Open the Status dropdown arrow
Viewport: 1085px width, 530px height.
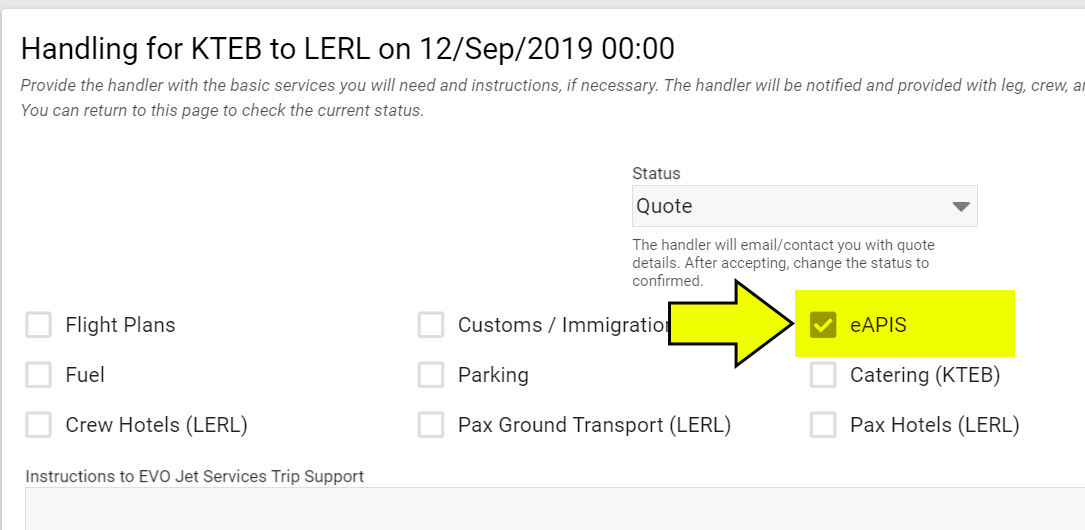960,207
